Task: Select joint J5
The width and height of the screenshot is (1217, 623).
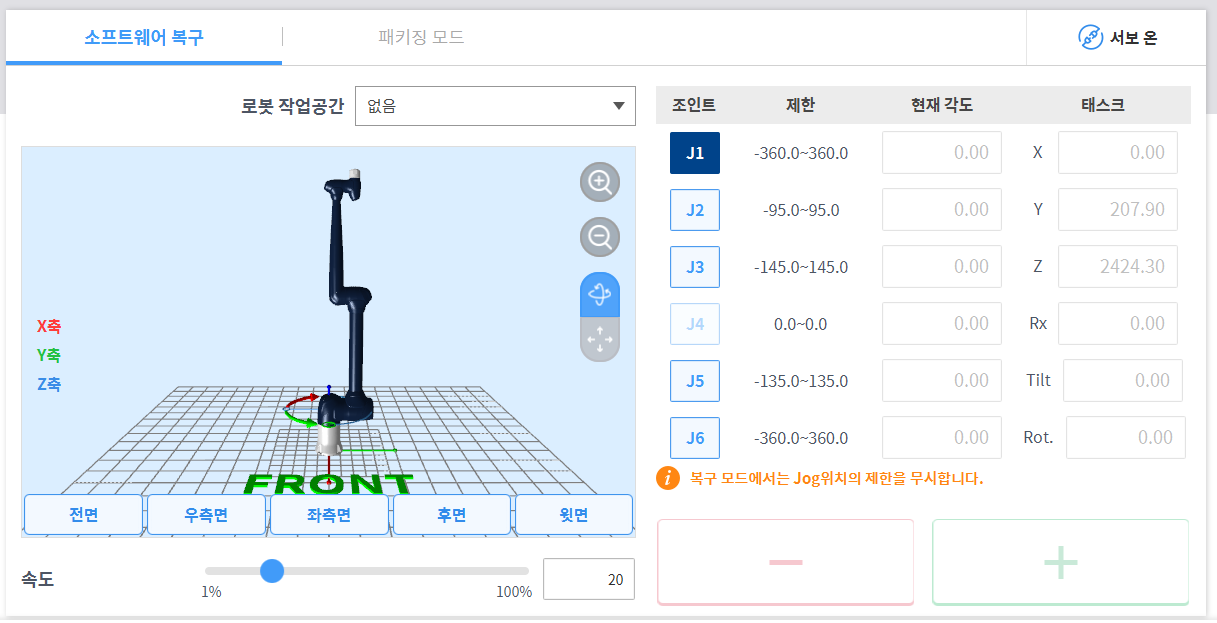Action: pyautogui.click(x=695, y=381)
